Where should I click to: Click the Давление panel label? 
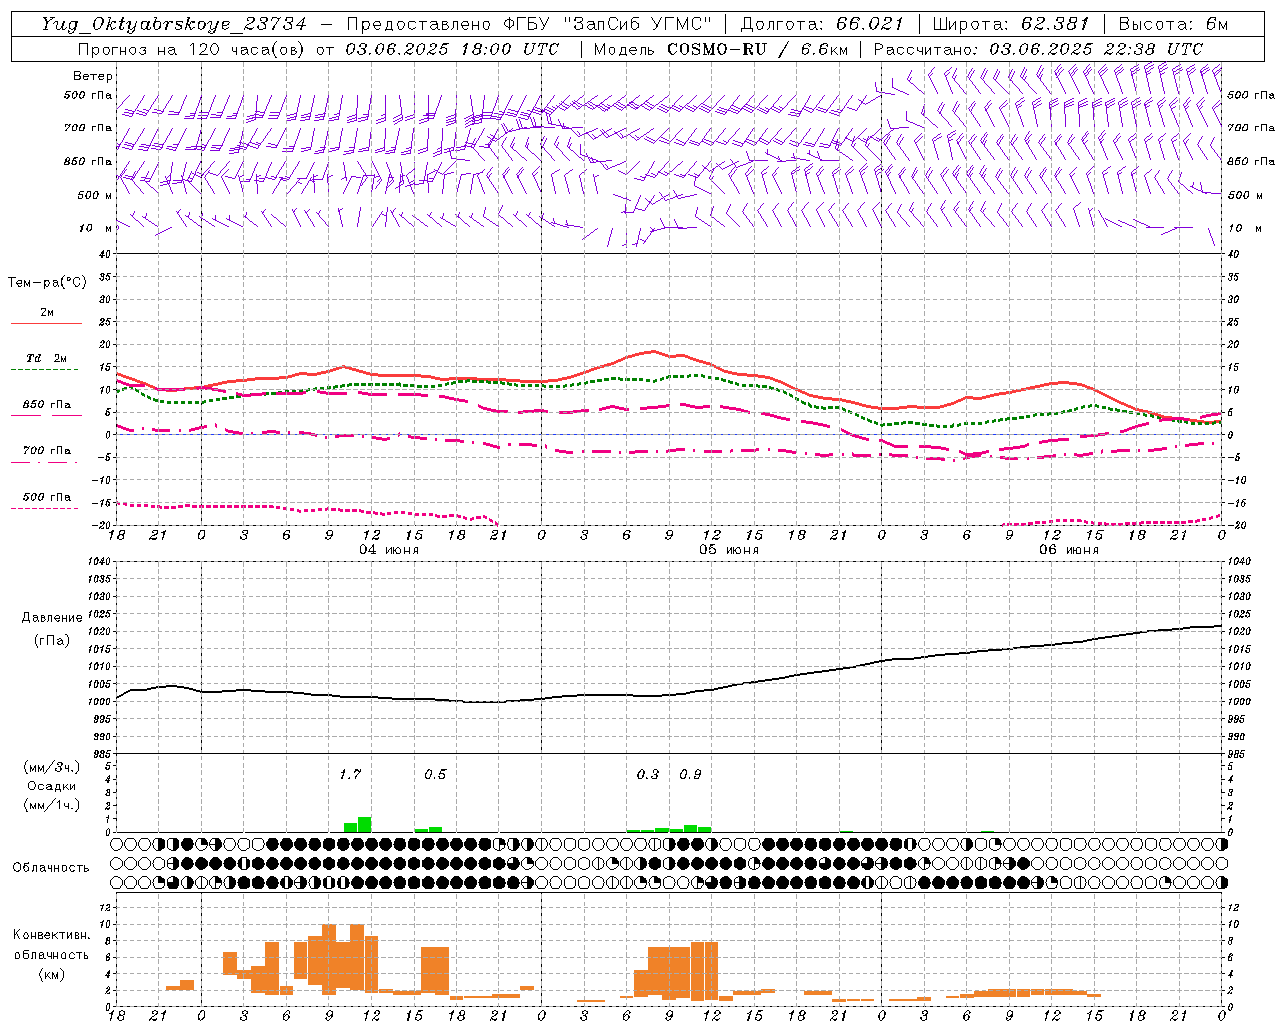[x=52, y=618]
